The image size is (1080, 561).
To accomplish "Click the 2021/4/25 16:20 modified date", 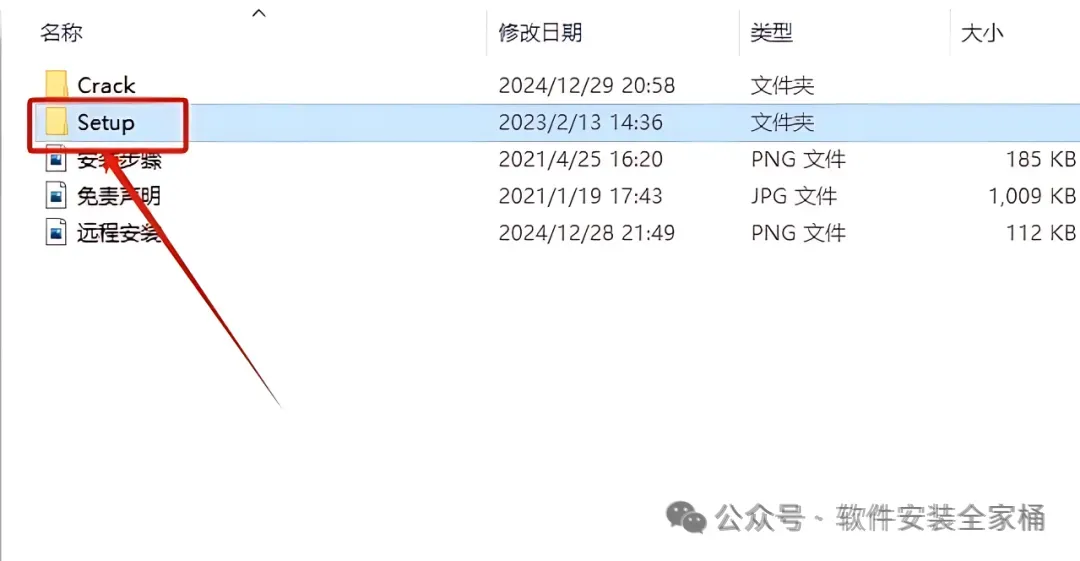I will point(581,159).
